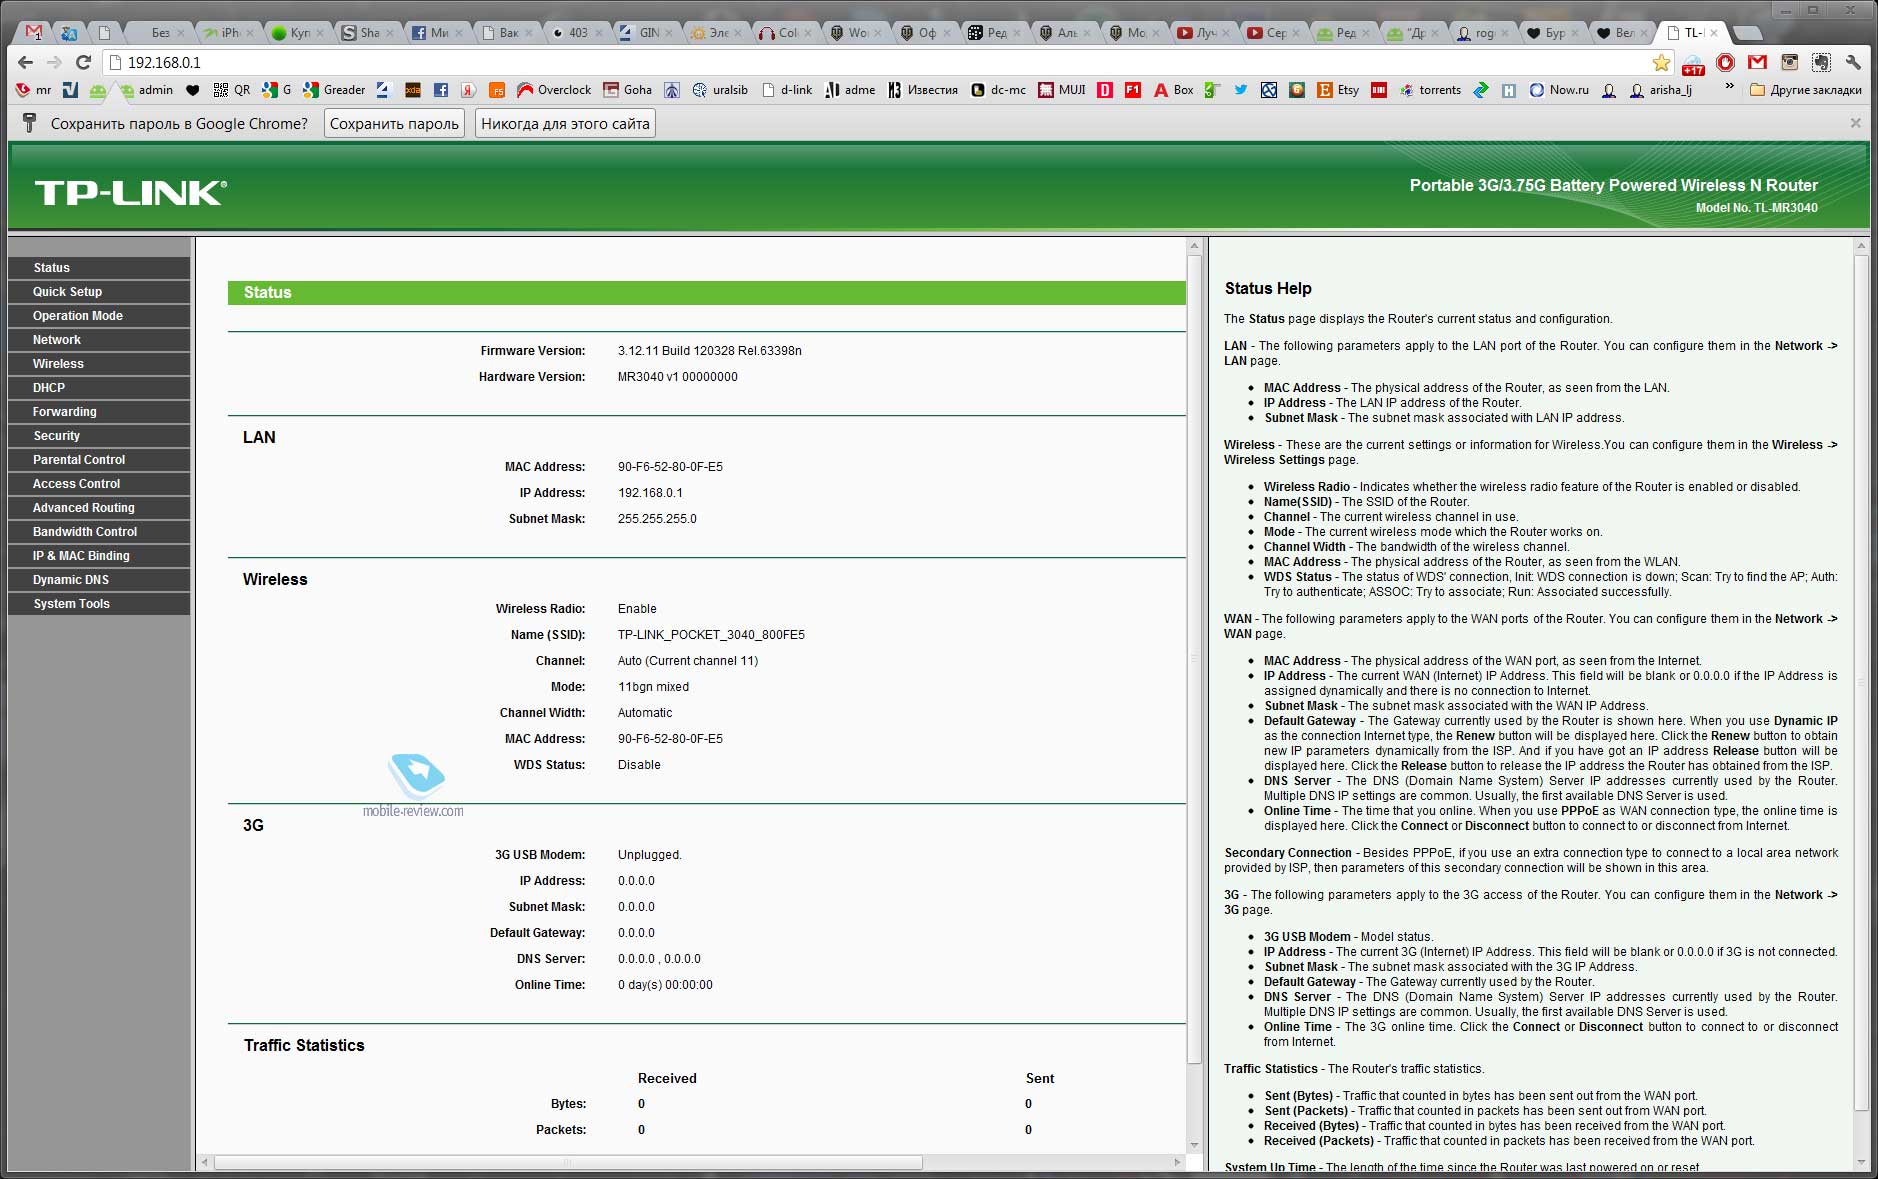The width and height of the screenshot is (1878, 1179).
Task: Open the Box bookmark
Action: coord(1174,90)
